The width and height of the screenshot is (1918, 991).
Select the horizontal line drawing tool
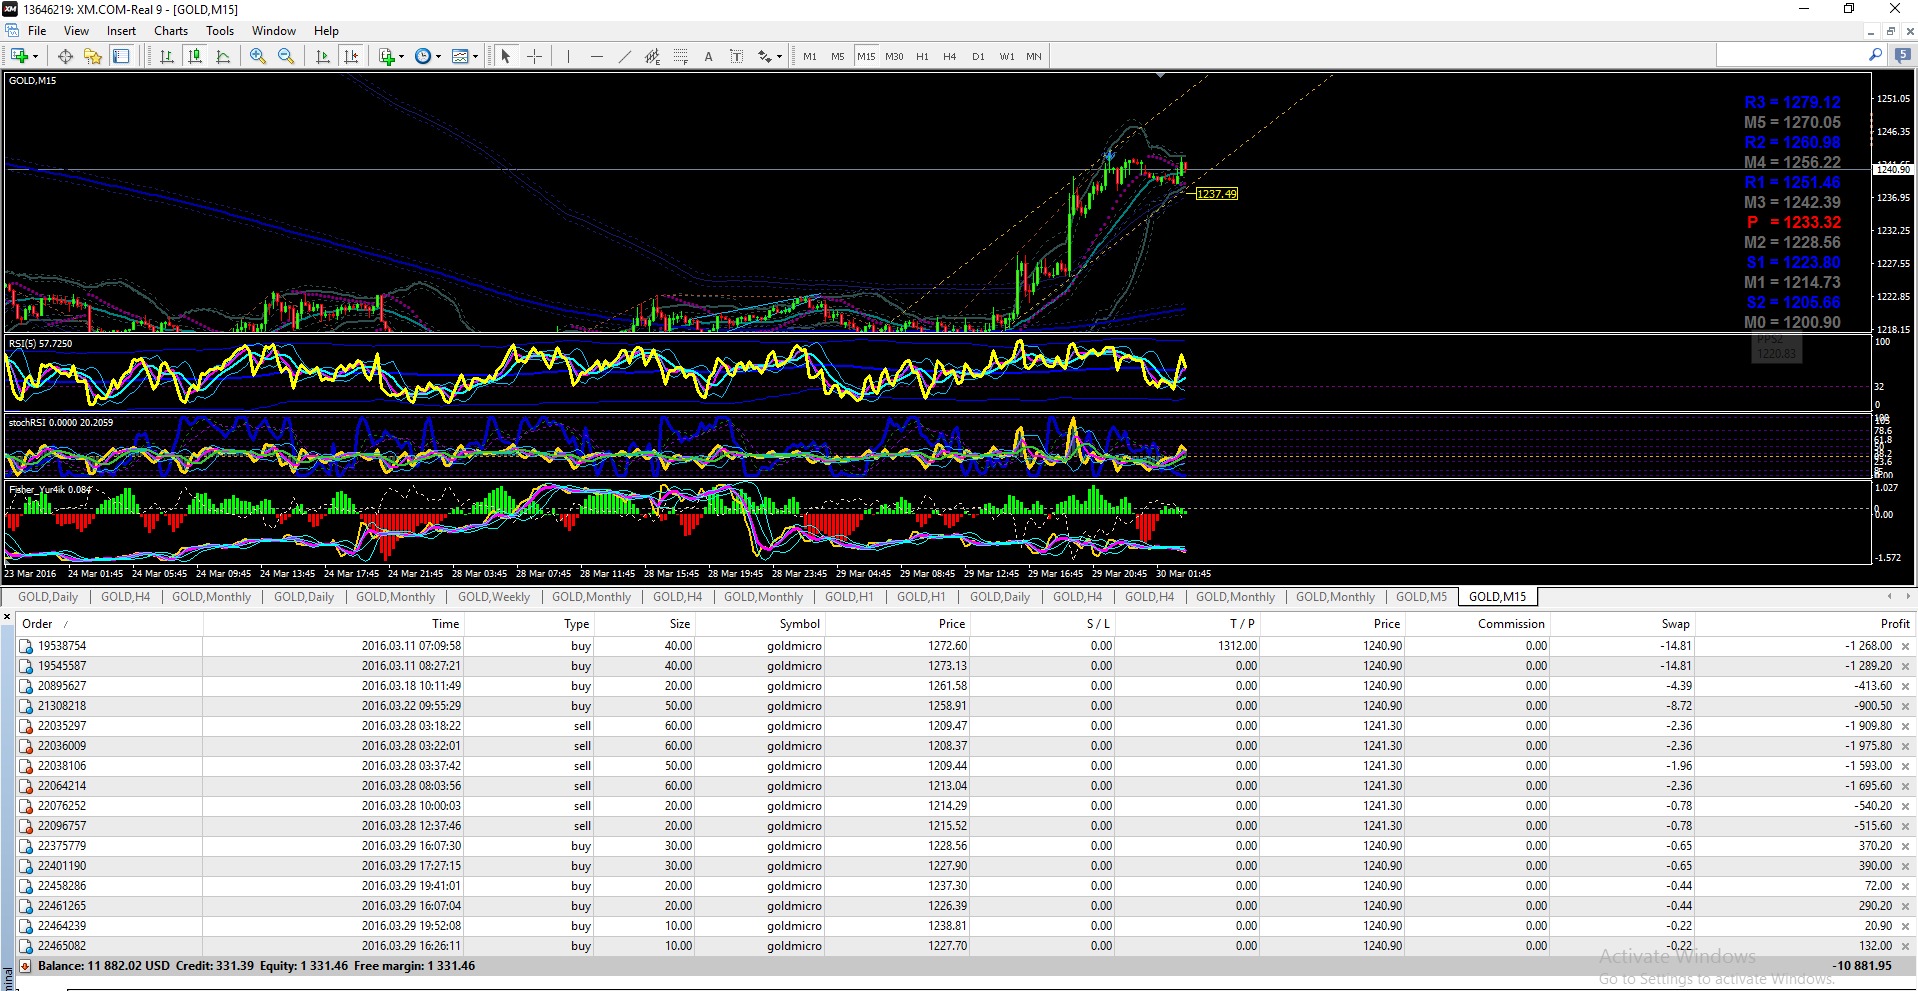click(596, 56)
